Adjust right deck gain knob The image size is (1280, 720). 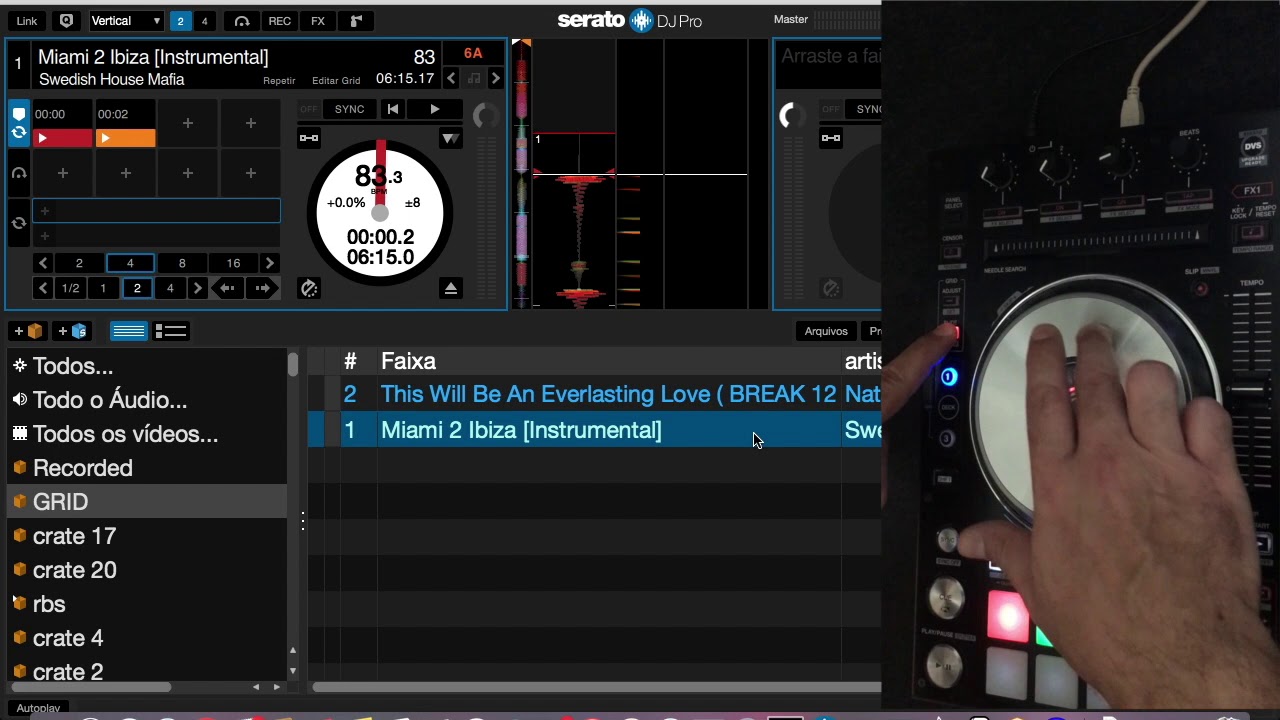pyautogui.click(x=791, y=116)
